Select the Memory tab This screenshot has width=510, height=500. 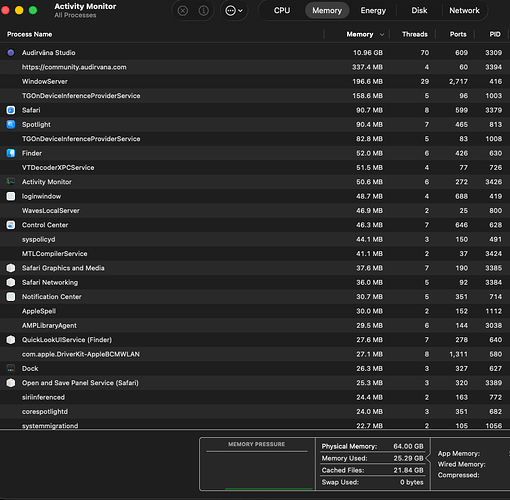pos(327,11)
